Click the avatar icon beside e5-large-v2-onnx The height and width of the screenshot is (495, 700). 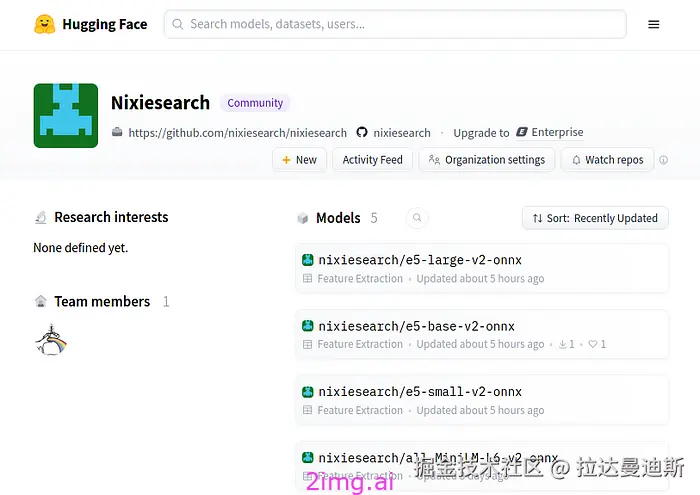point(308,260)
